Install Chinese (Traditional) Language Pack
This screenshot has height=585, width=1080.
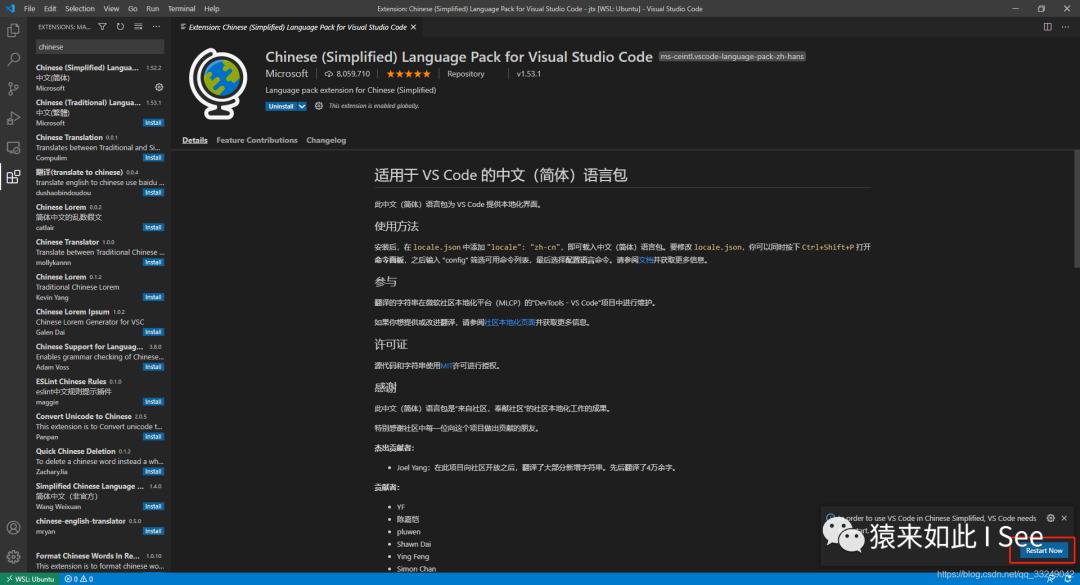click(153, 123)
